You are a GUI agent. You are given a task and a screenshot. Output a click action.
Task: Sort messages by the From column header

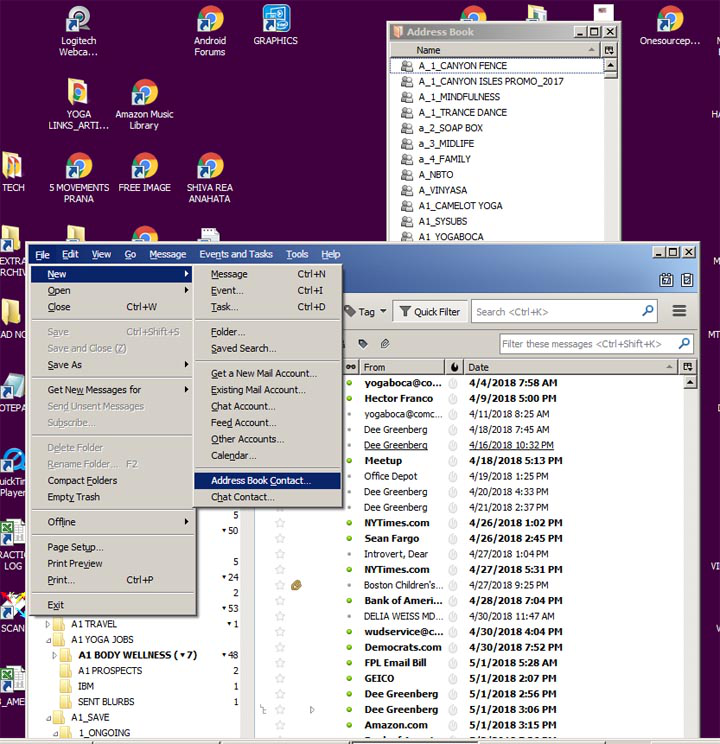(x=401, y=367)
